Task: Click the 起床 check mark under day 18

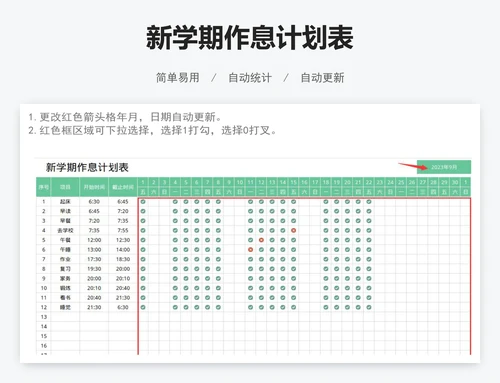Action: (326, 202)
